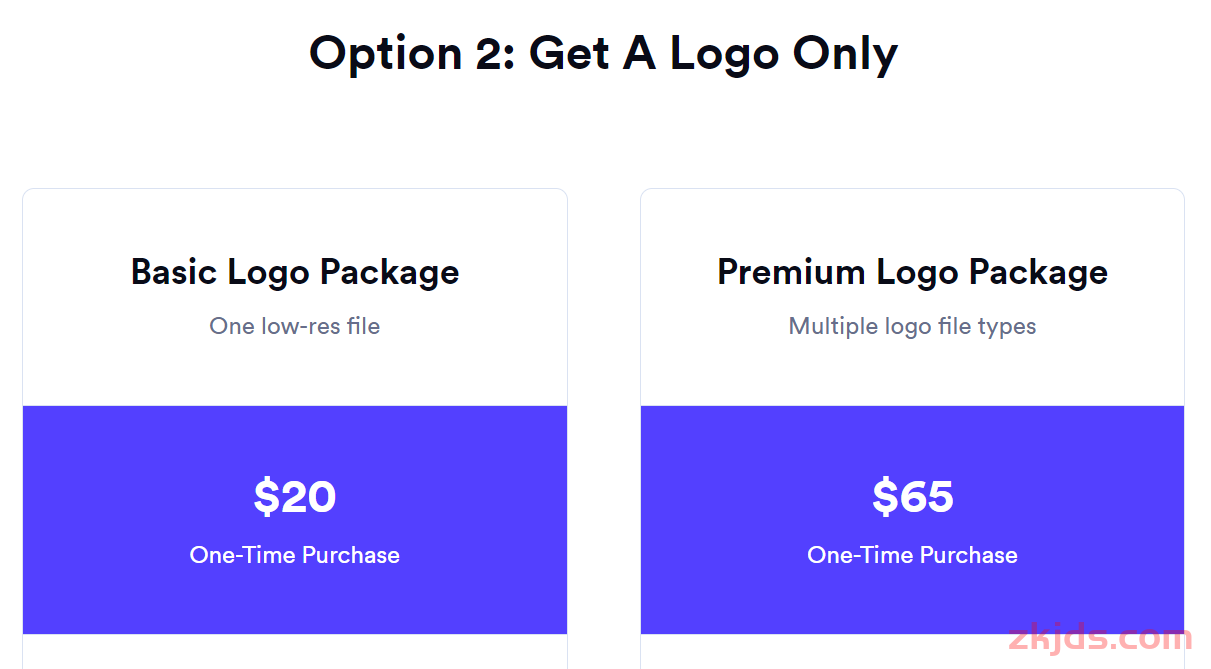Choose the $65 price
The image size is (1211, 669).
[x=913, y=496]
